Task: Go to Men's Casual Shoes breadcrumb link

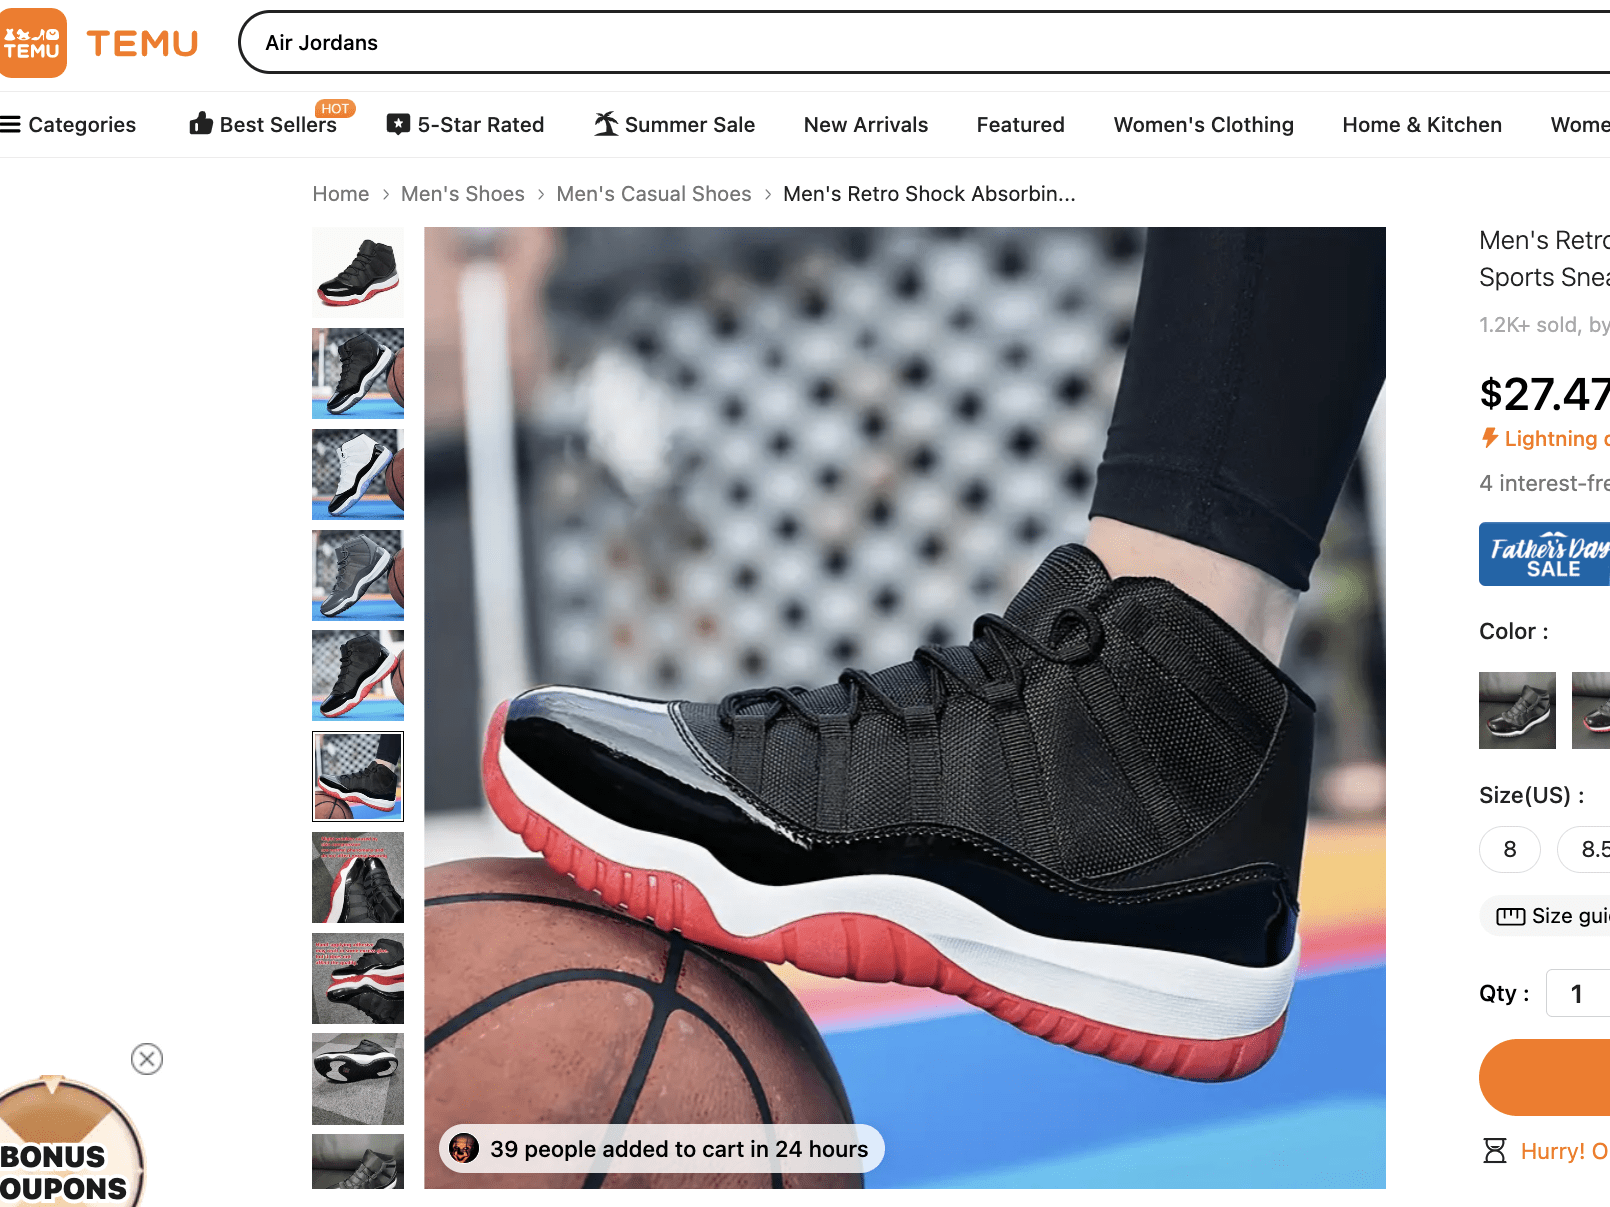Action: pyautogui.click(x=654, y=193)
